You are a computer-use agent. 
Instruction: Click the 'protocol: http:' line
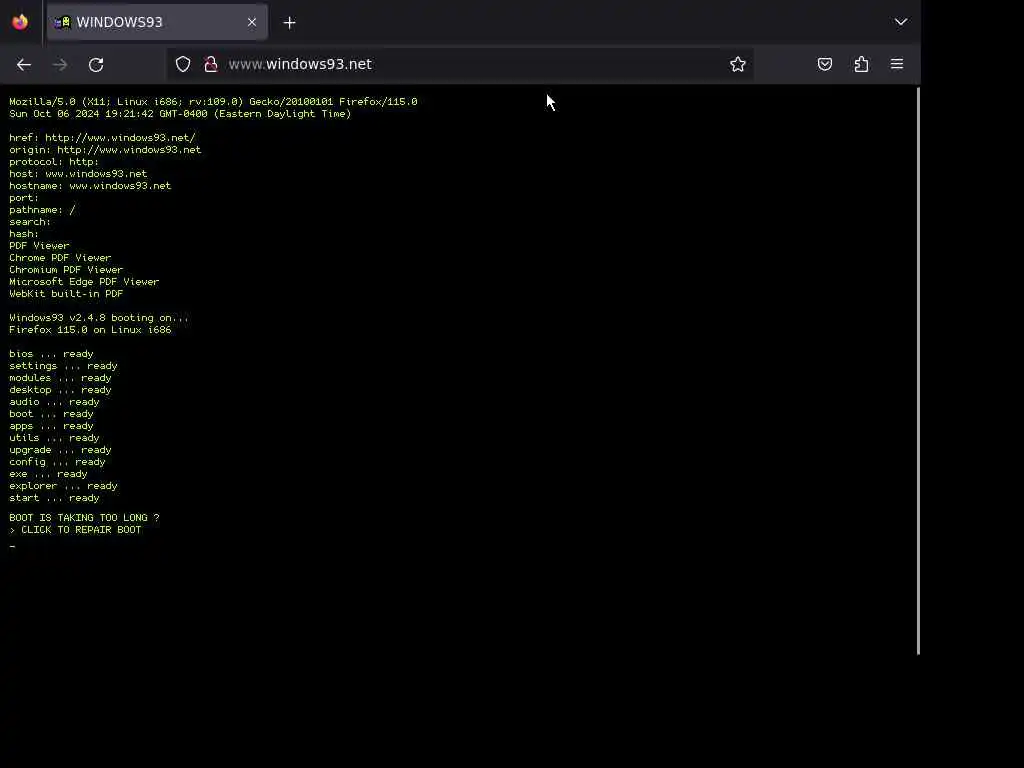click(54, 162)
